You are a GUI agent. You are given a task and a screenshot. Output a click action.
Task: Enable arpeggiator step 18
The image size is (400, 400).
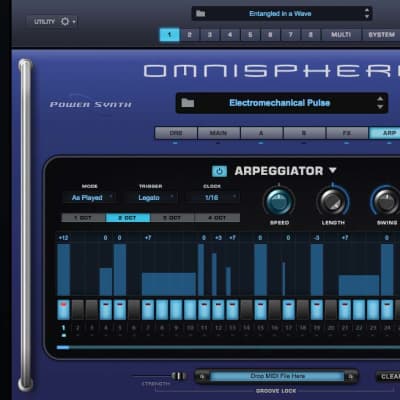[x=303, y=310]
